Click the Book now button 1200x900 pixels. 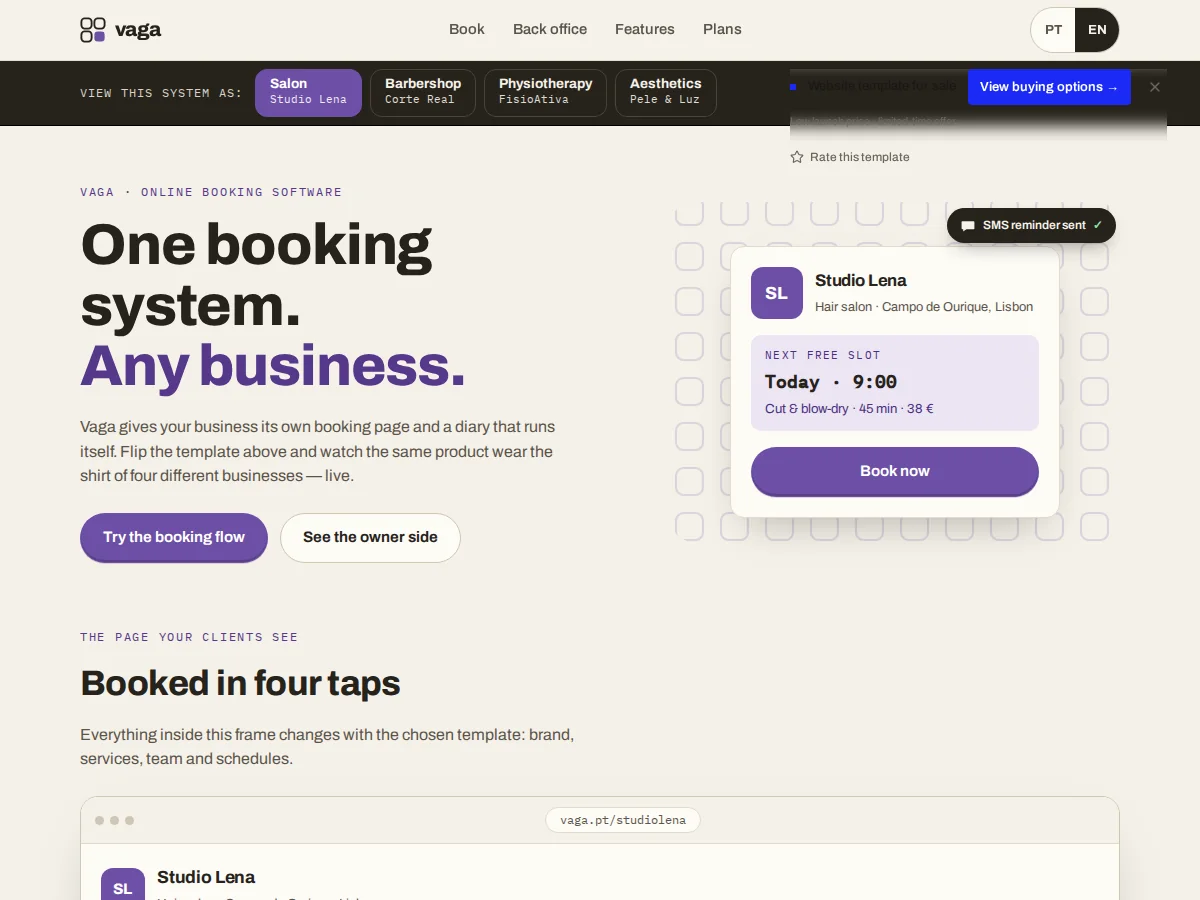point(895,471)
